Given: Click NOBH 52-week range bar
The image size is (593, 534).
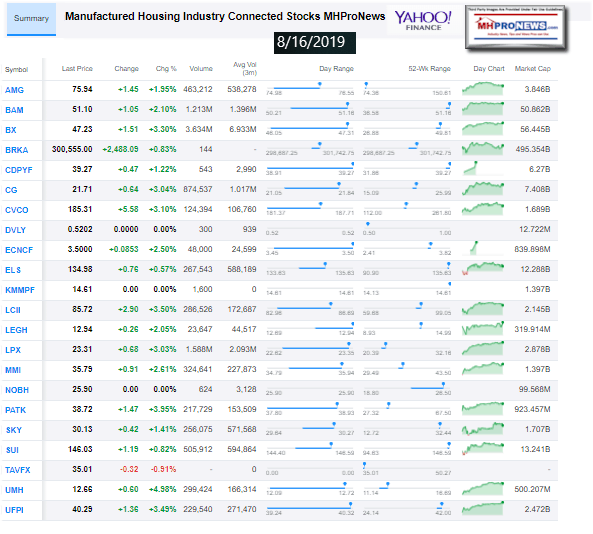Looking at the screenshot, I should (x=407, y=388).
